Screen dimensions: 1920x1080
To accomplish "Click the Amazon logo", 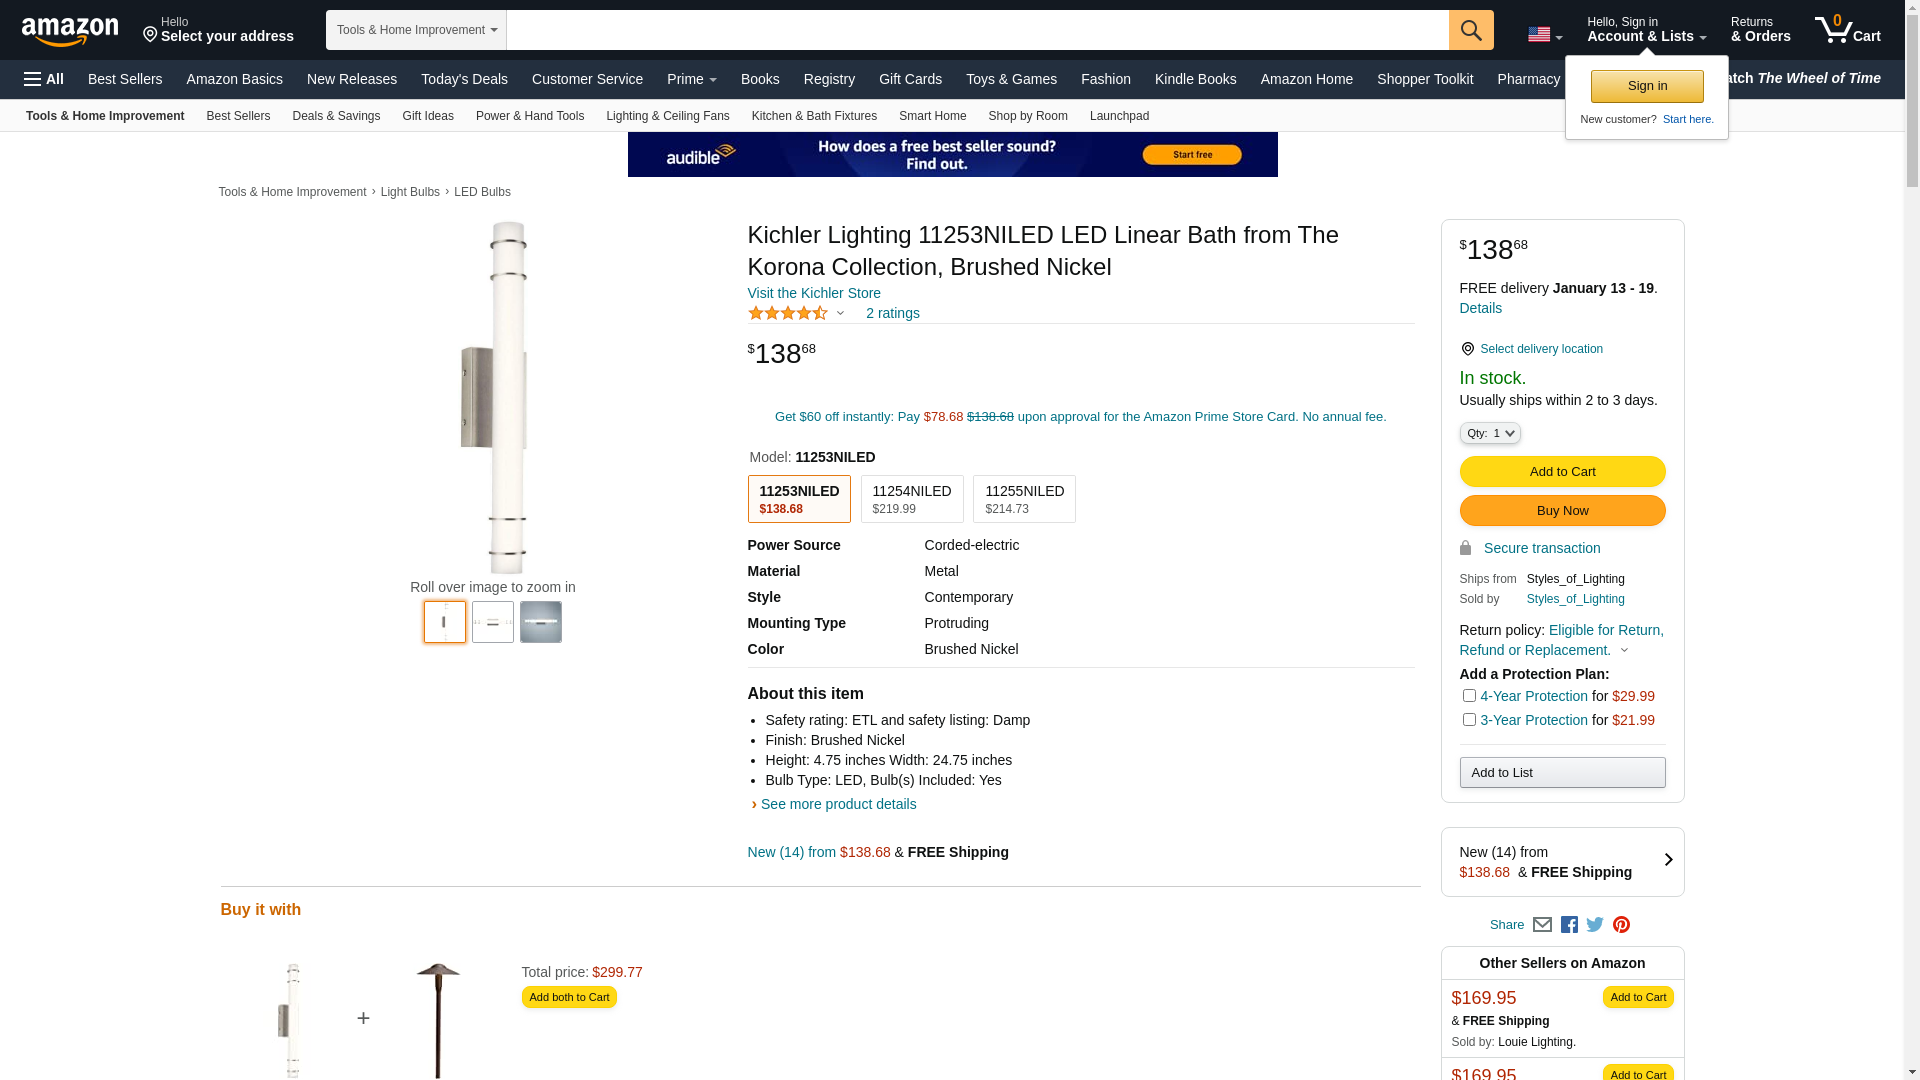I will point(70,31).
